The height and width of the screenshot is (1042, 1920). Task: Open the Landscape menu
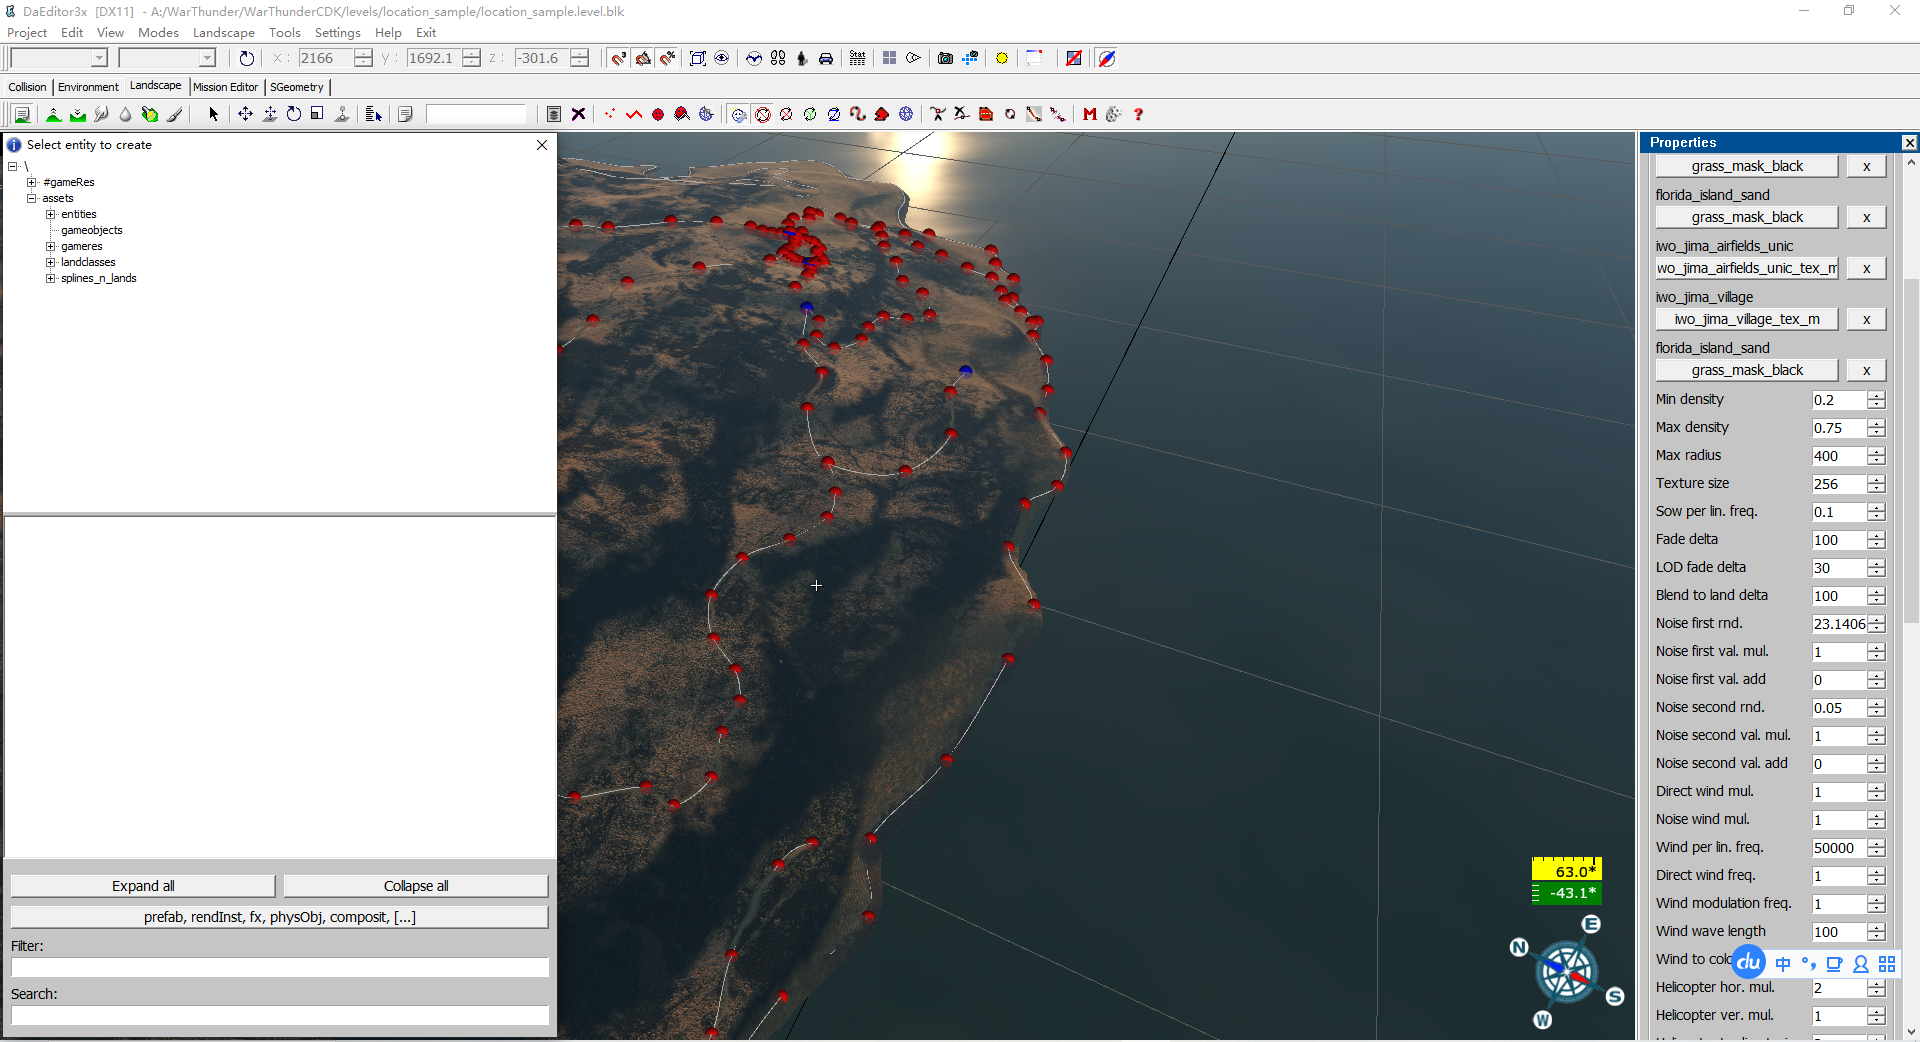coord(223,32)
